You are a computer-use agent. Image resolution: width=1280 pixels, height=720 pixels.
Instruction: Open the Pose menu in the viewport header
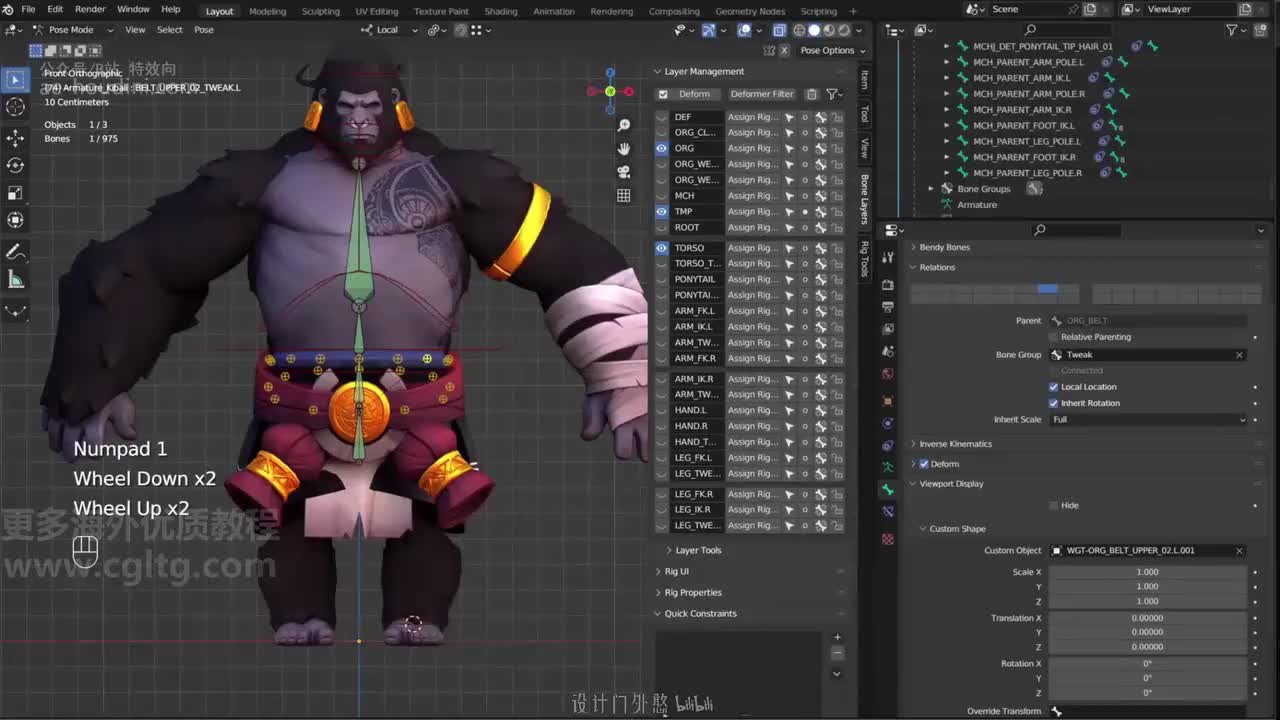[x=203, y=30]
